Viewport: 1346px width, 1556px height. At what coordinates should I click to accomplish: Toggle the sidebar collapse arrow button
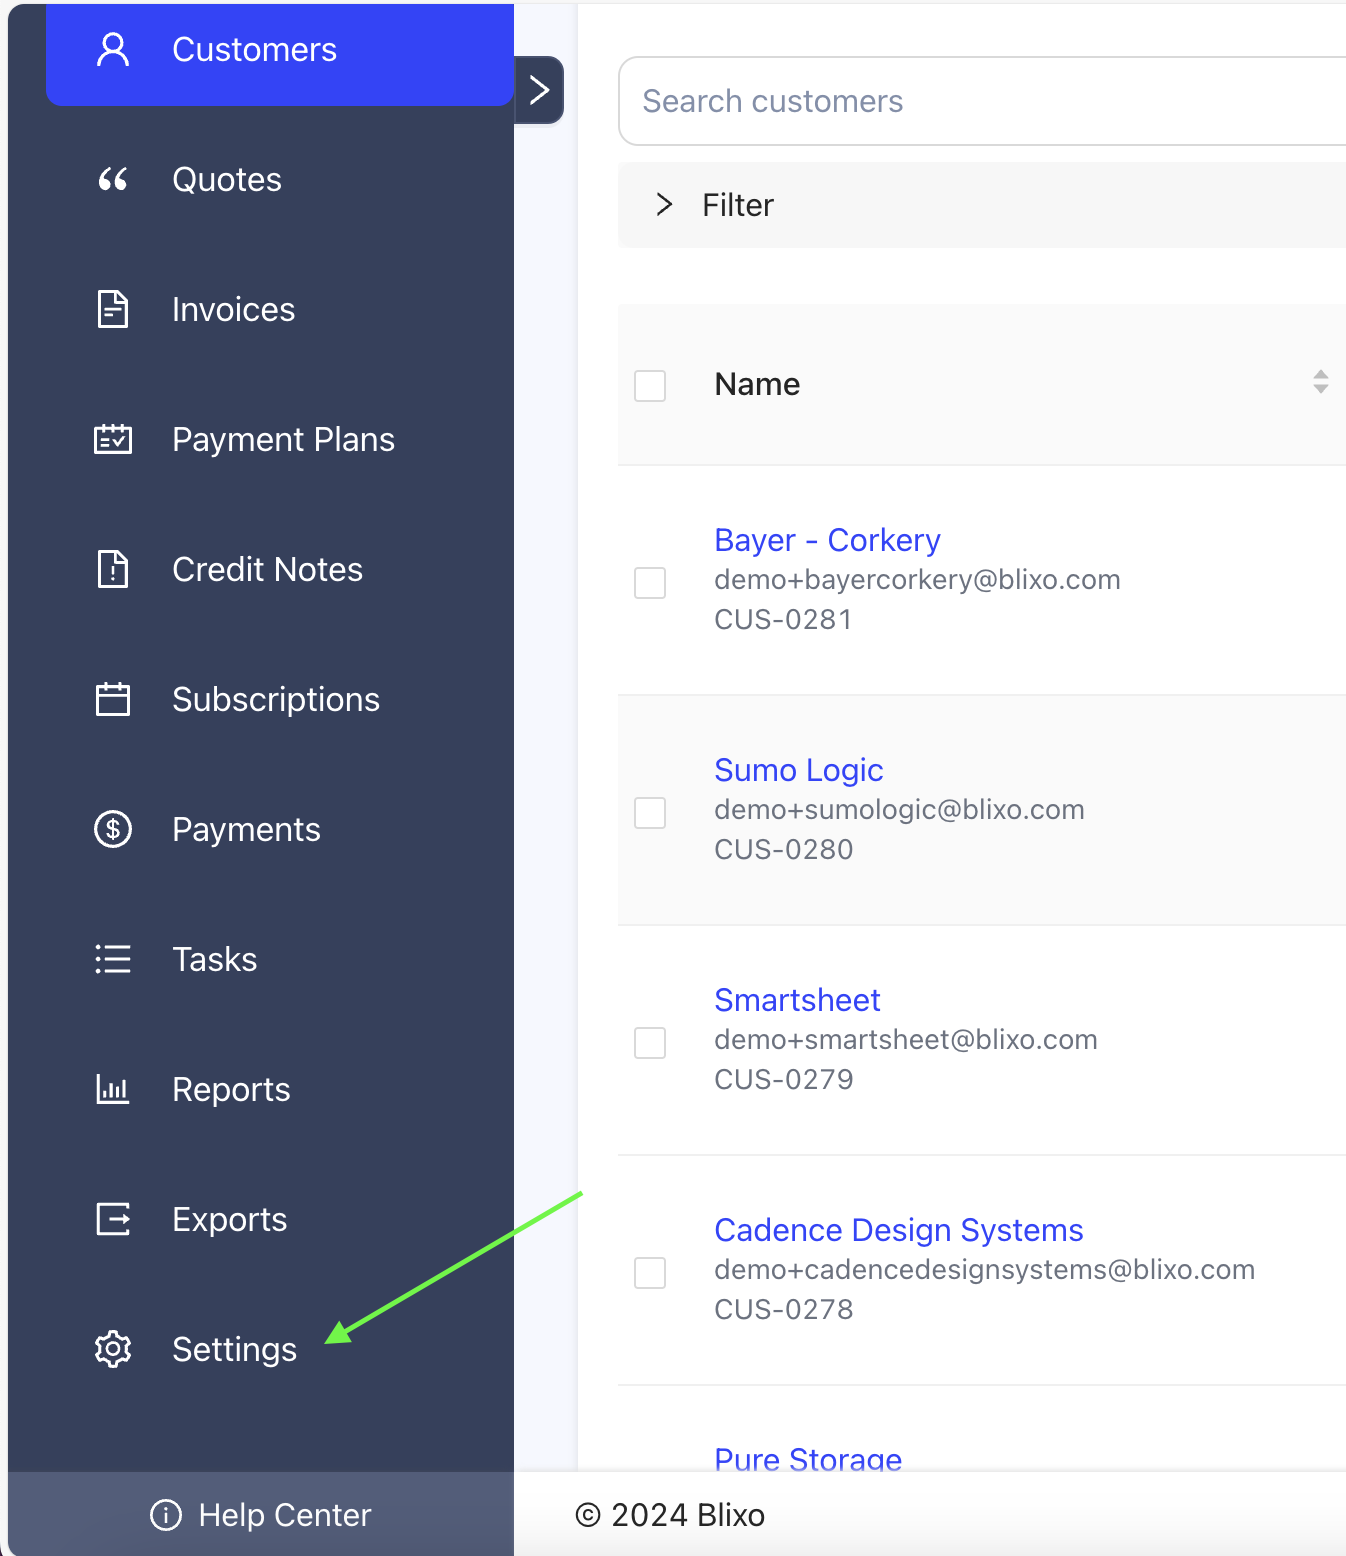tap(539, 90)
